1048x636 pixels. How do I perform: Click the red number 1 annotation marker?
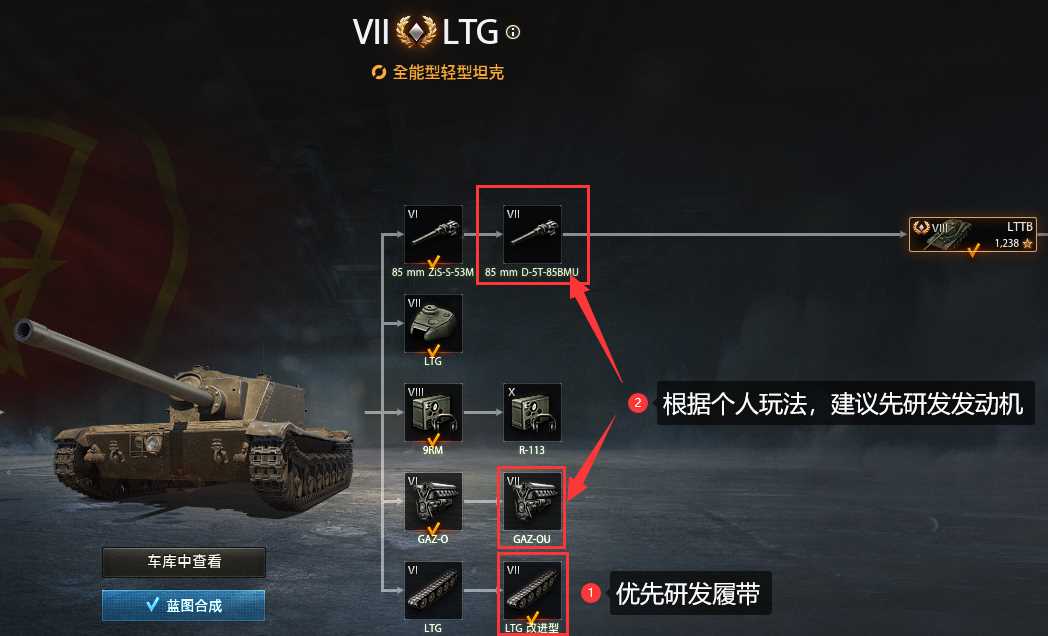590,593
